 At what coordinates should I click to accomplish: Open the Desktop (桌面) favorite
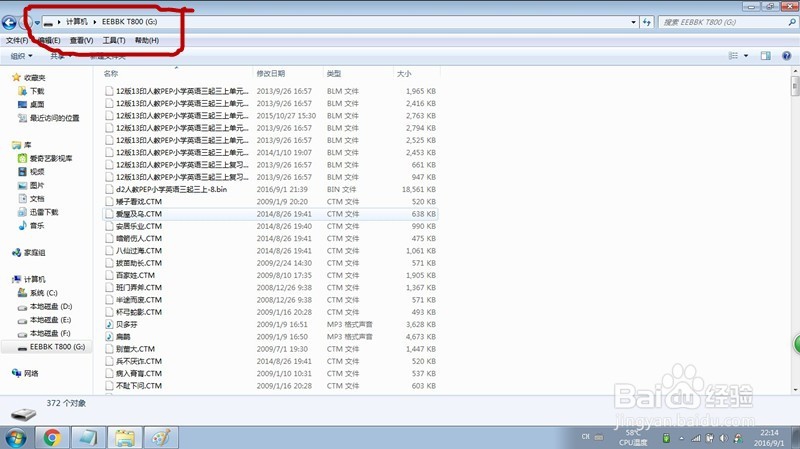31,104
